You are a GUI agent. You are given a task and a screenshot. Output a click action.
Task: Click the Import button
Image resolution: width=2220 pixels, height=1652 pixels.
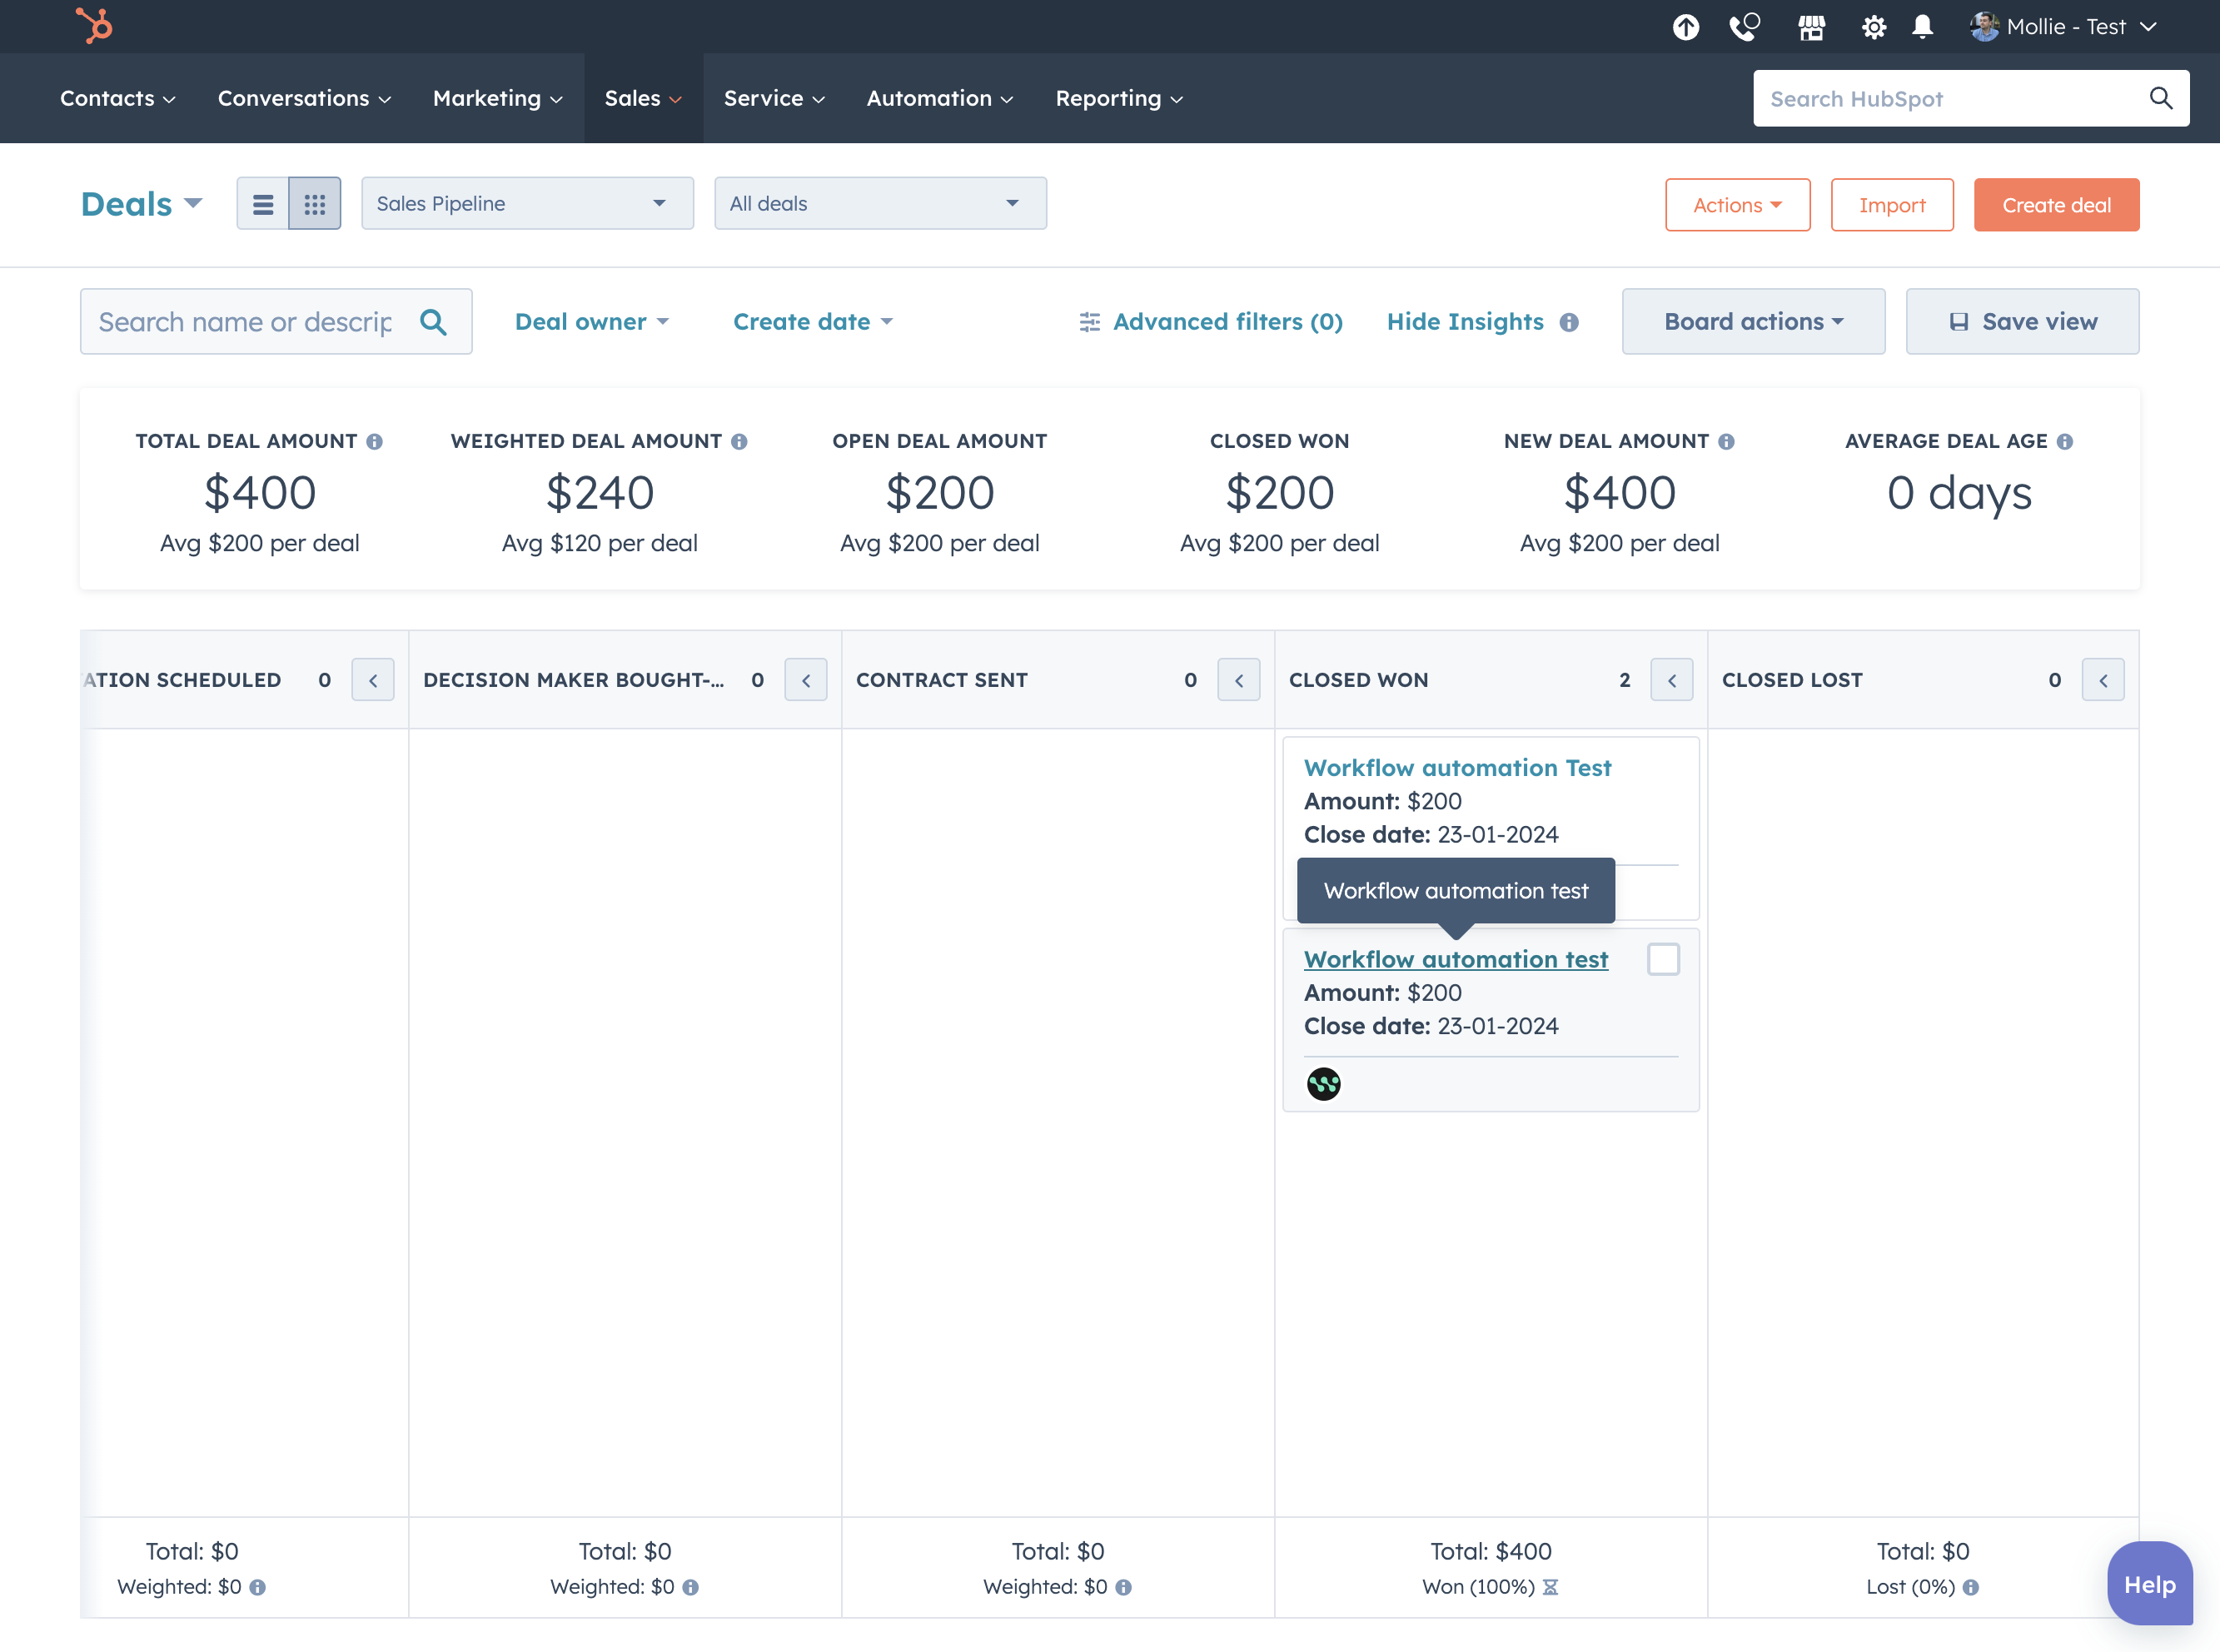pos(1892,205)
